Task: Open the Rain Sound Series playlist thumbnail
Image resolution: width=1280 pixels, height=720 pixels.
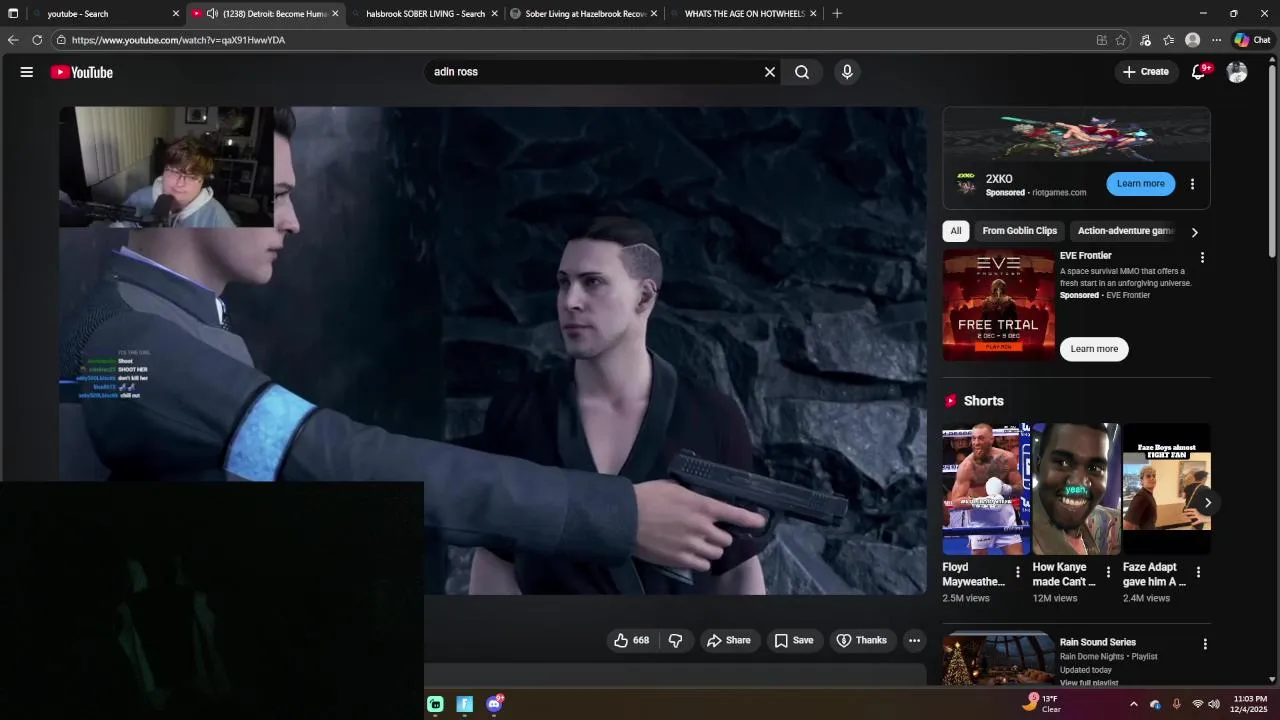Action: 998,658
